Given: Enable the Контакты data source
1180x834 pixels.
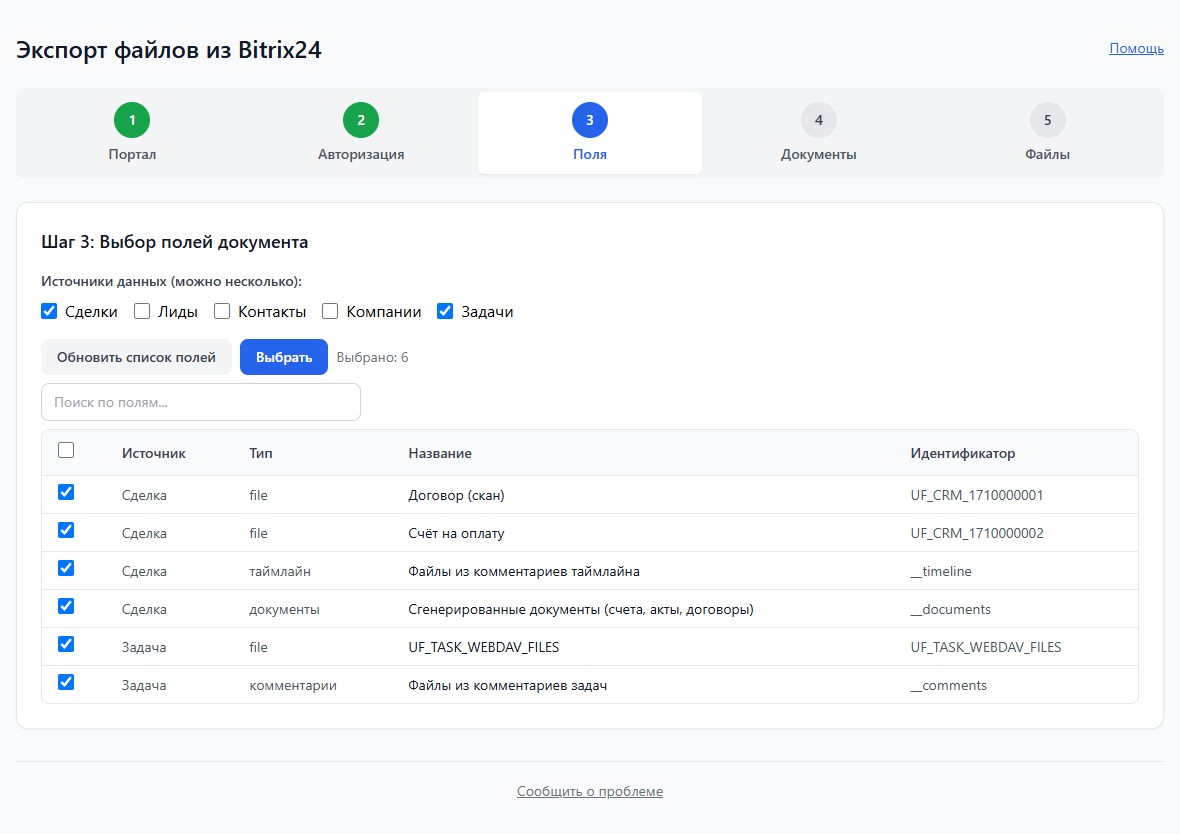Looking at the screenshot, I should [x=222, y=311].
